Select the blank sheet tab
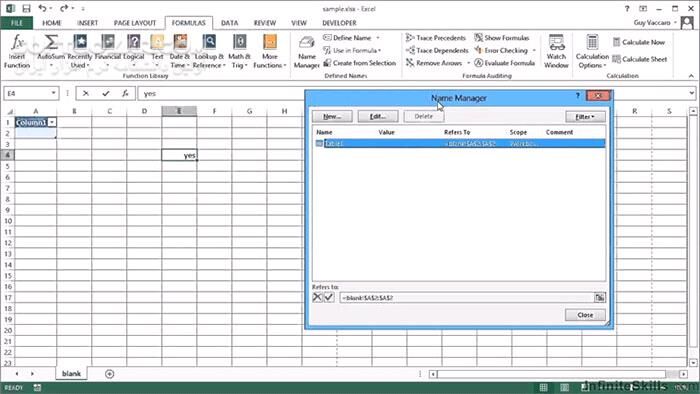Screen dimensions: 700x394 pyautogui.click(x=71, y=373)
